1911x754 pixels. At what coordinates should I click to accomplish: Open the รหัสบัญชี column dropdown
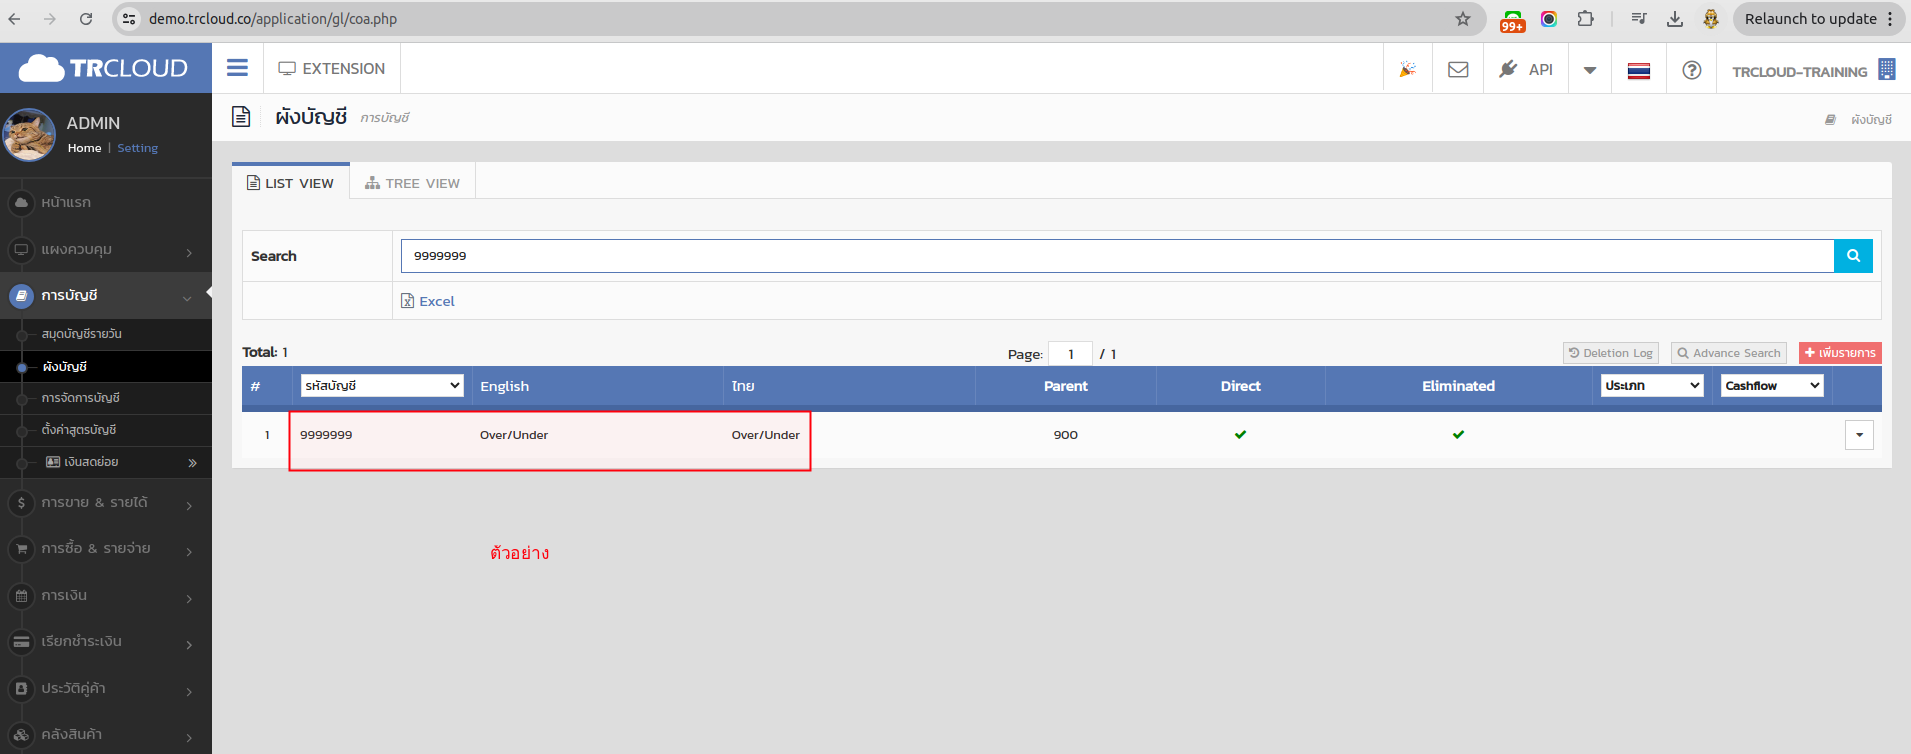coord(382,386)
